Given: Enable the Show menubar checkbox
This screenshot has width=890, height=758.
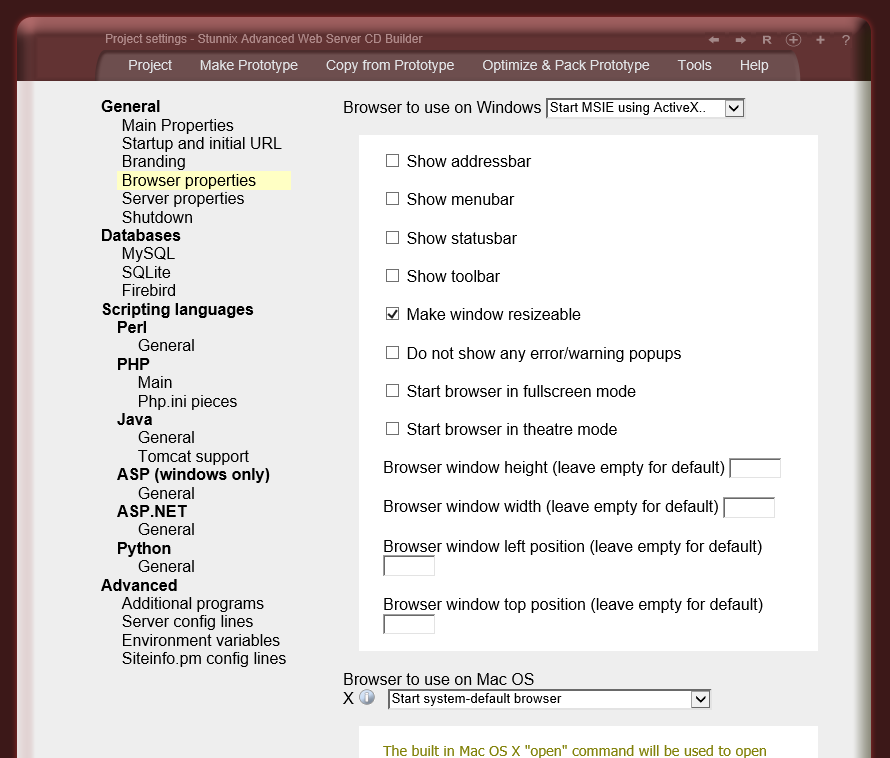Looking at the screenshot, I should coord(392,198).
